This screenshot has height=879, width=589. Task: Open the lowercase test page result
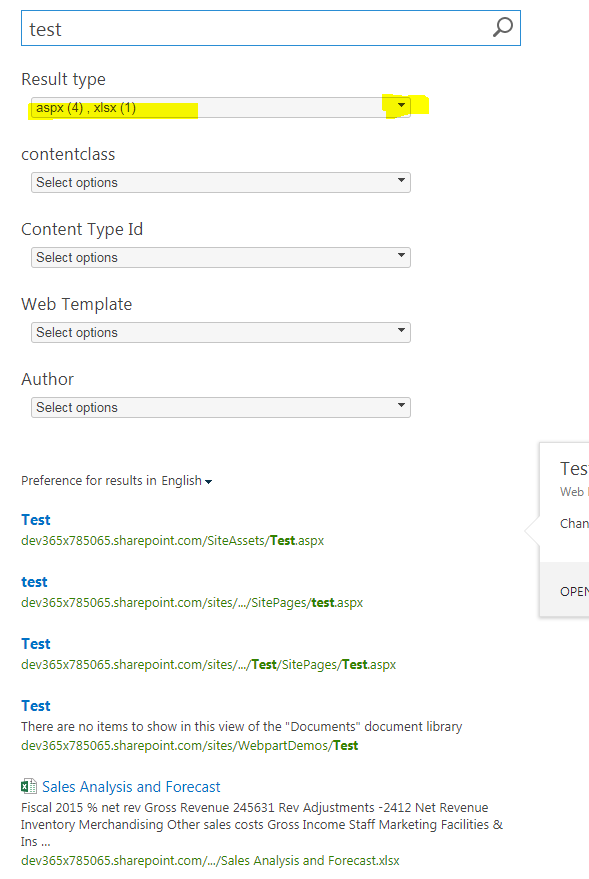click(33, 581)
